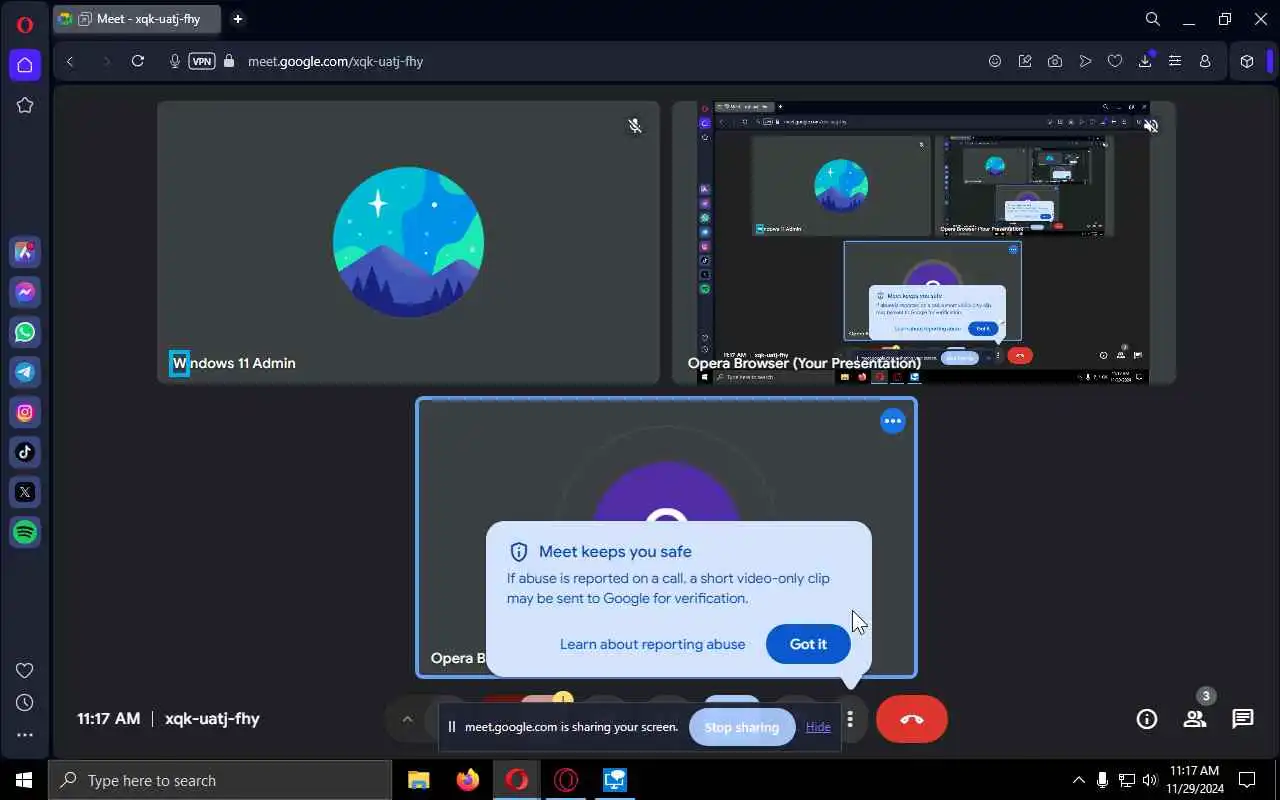Open Easy Setup sliders icon

click(x=1175, y=61)
